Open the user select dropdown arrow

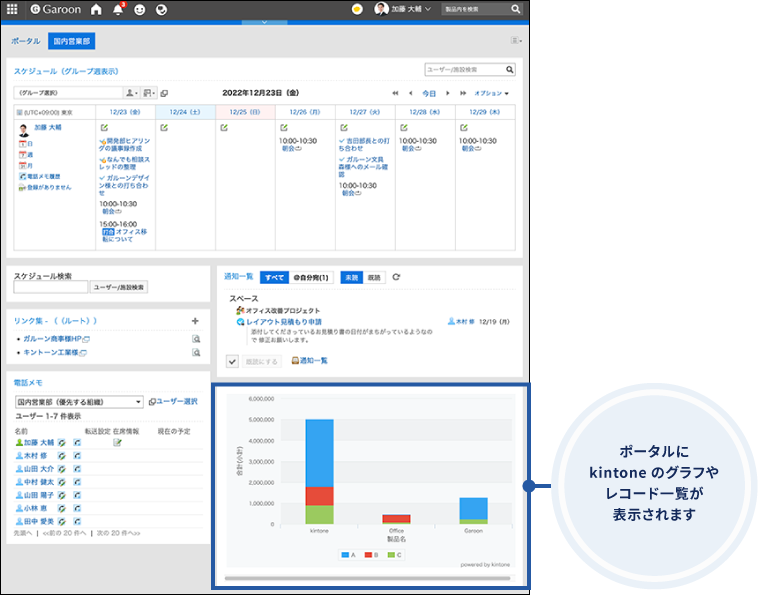(132, 93)
